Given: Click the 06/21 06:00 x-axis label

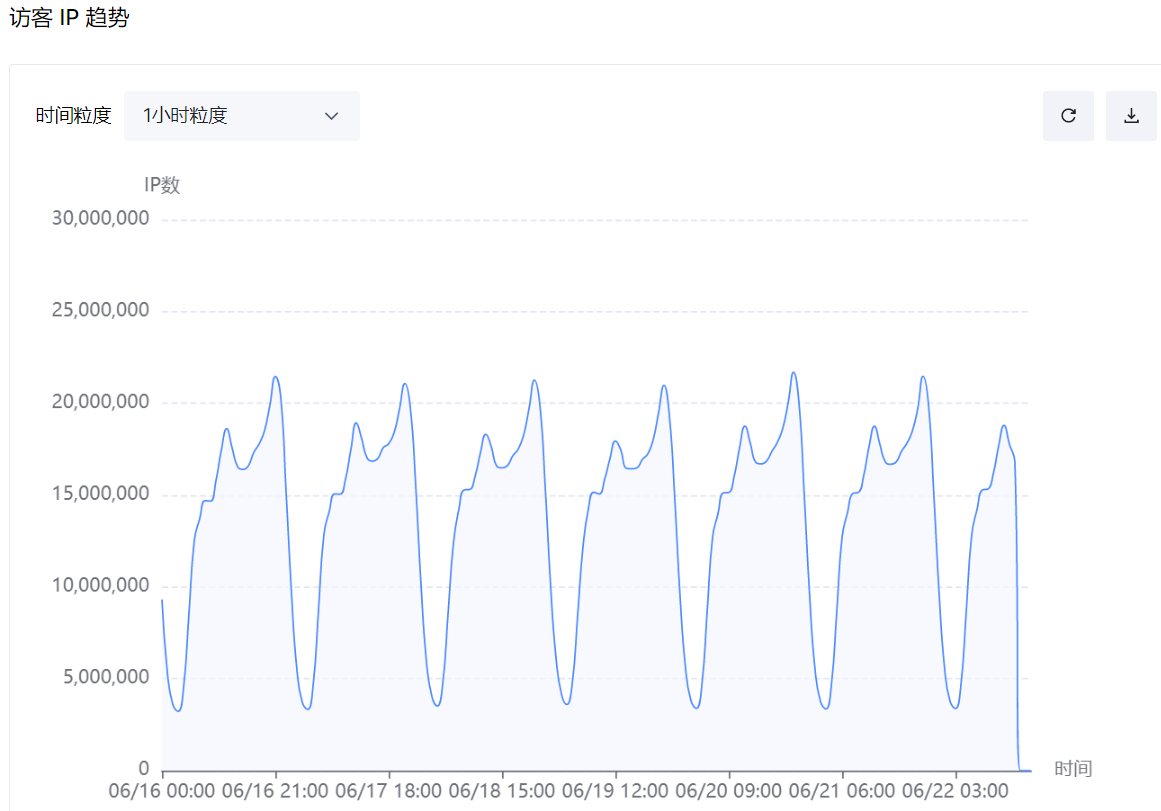Looking at the screenshot, I should [x=842, y=791].
